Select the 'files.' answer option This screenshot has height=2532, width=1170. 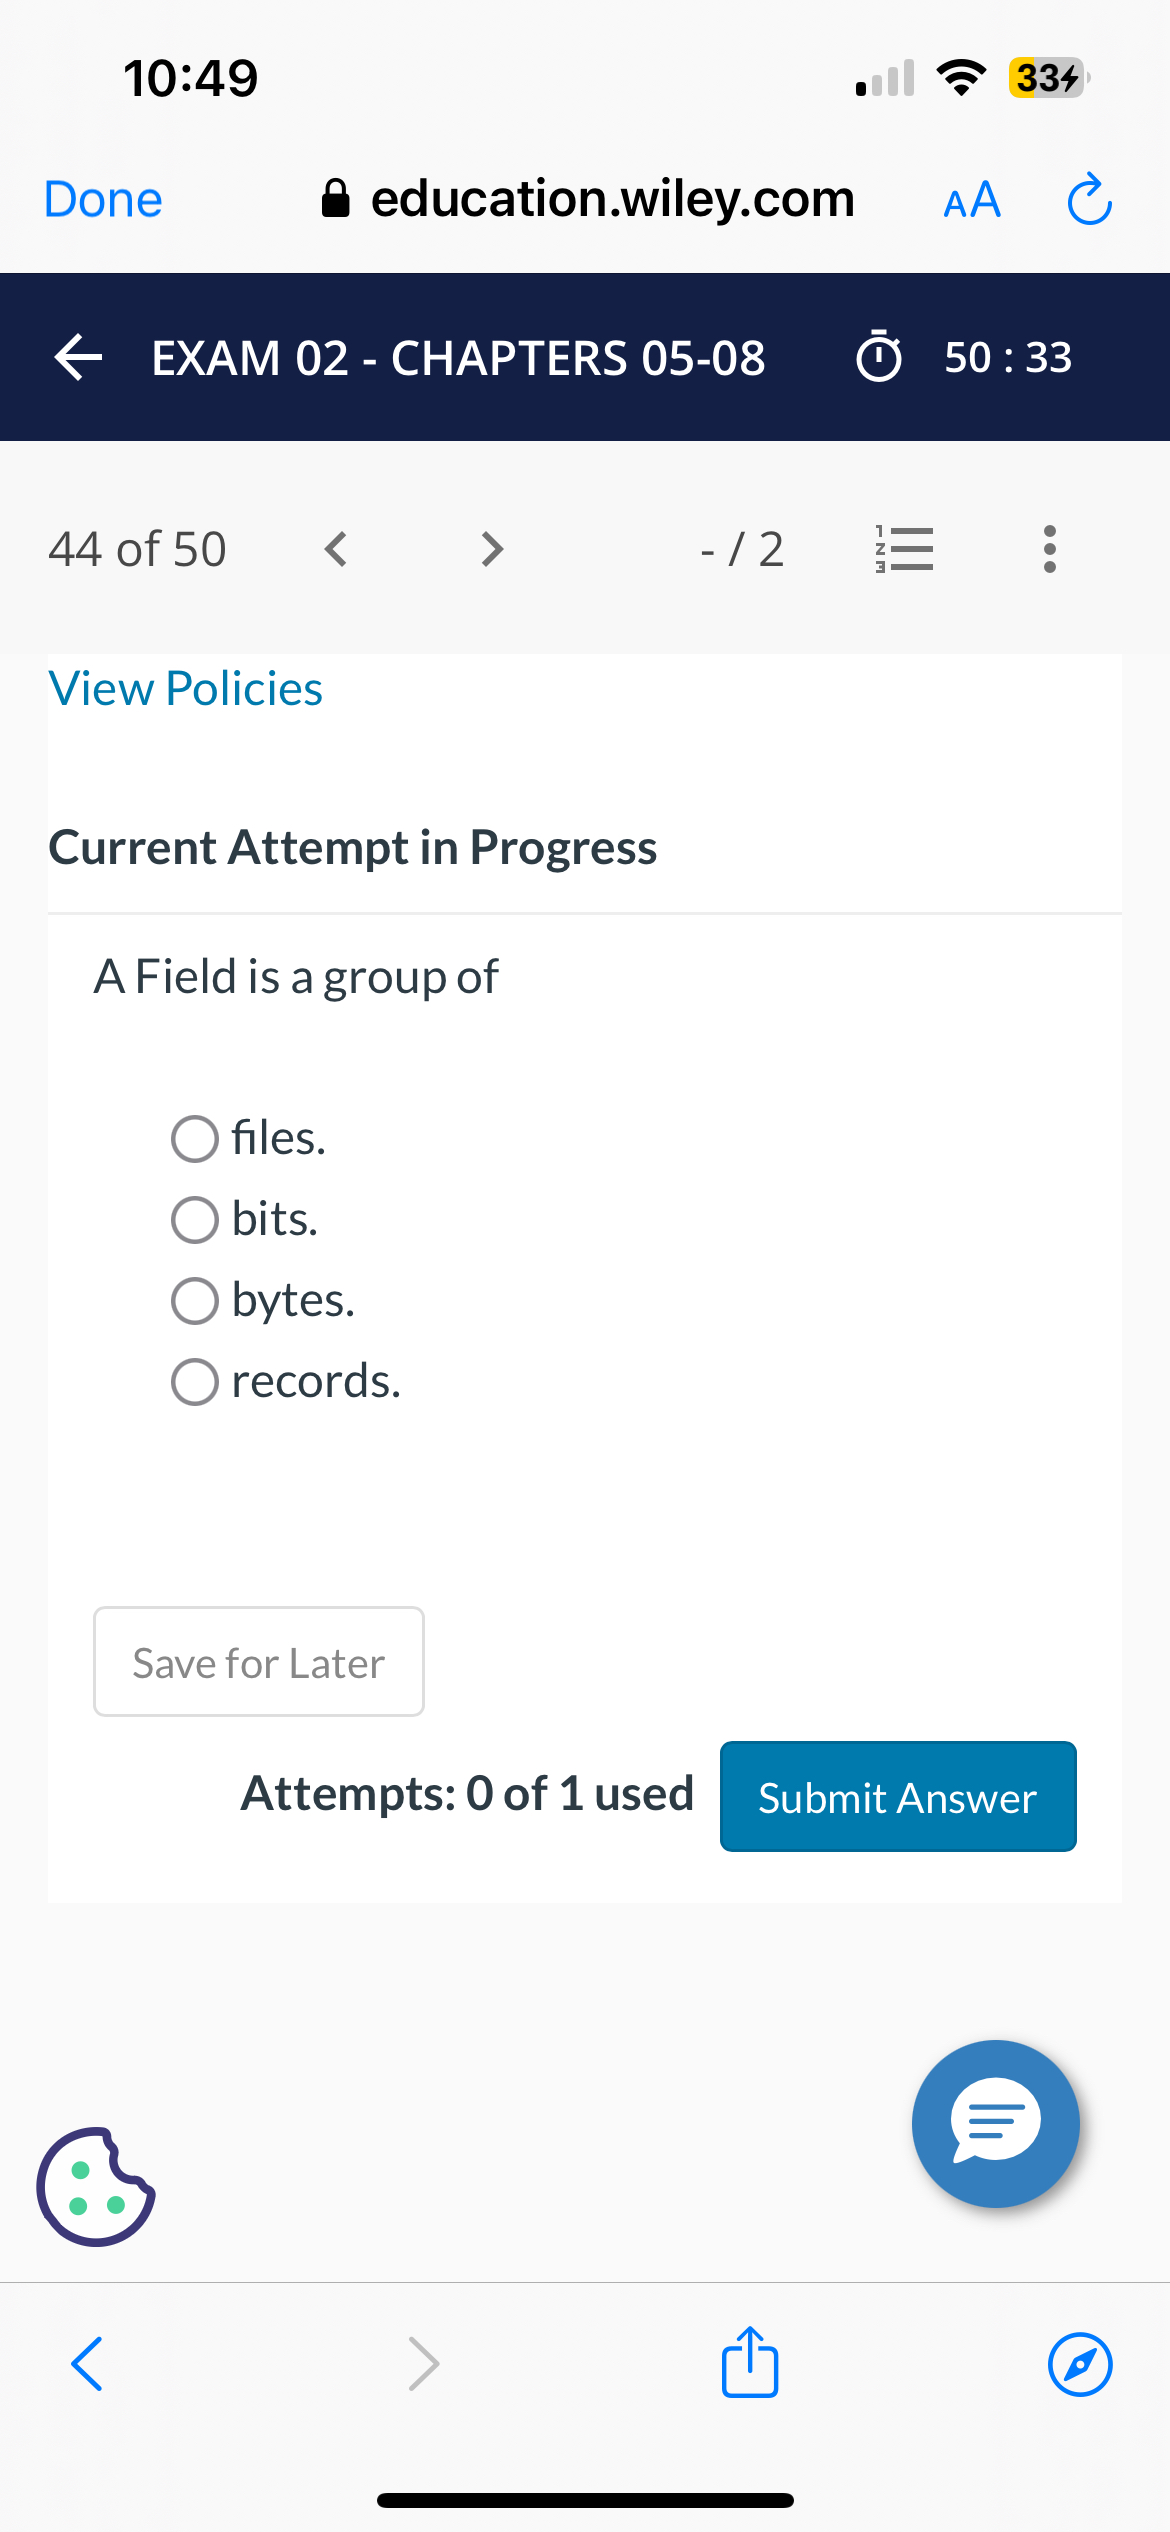[195, 1138]
